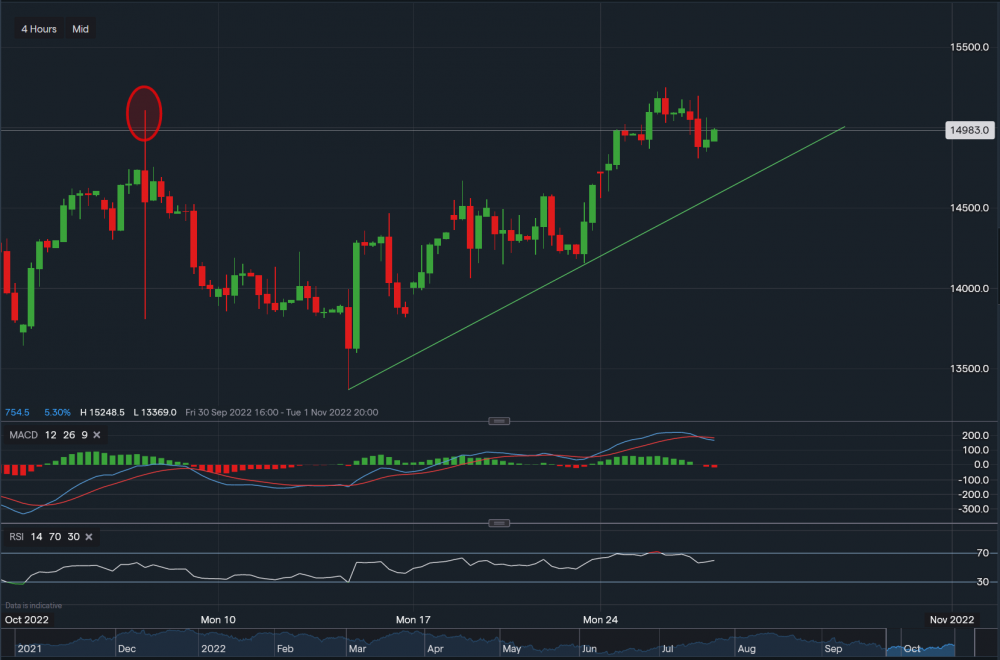The image size is (1000, 660).
Task: Click the 15500.0 price axis label
Action: click(968, 47)
